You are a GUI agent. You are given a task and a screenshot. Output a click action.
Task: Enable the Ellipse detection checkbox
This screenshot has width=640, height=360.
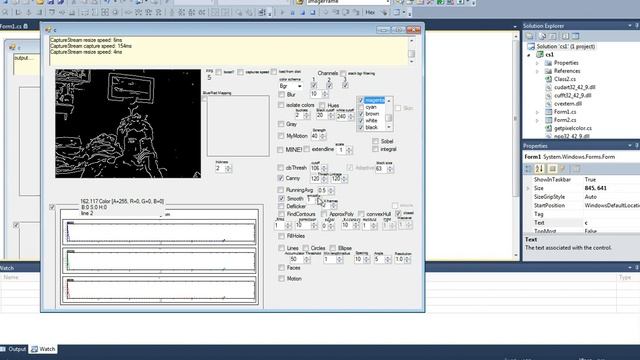[333, 248]
